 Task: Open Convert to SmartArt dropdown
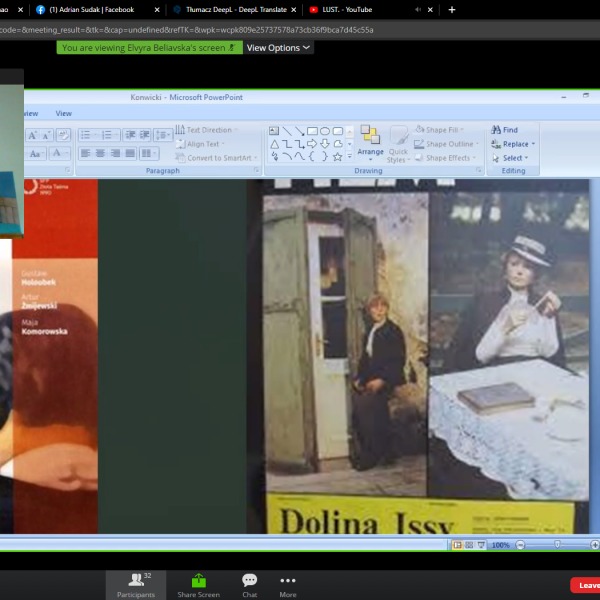pos(216,158)
